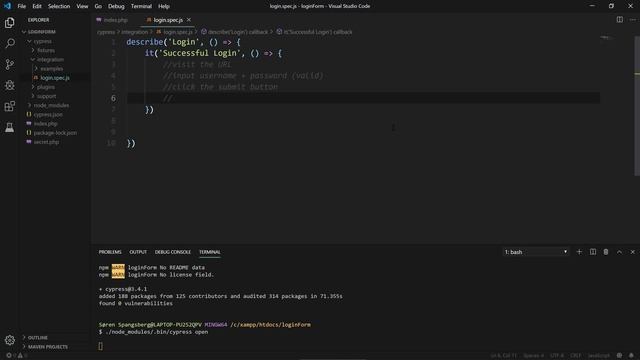Viewport: 640px width, 360px height.
Task: Open the File menu
Action: tap(22, 6)
